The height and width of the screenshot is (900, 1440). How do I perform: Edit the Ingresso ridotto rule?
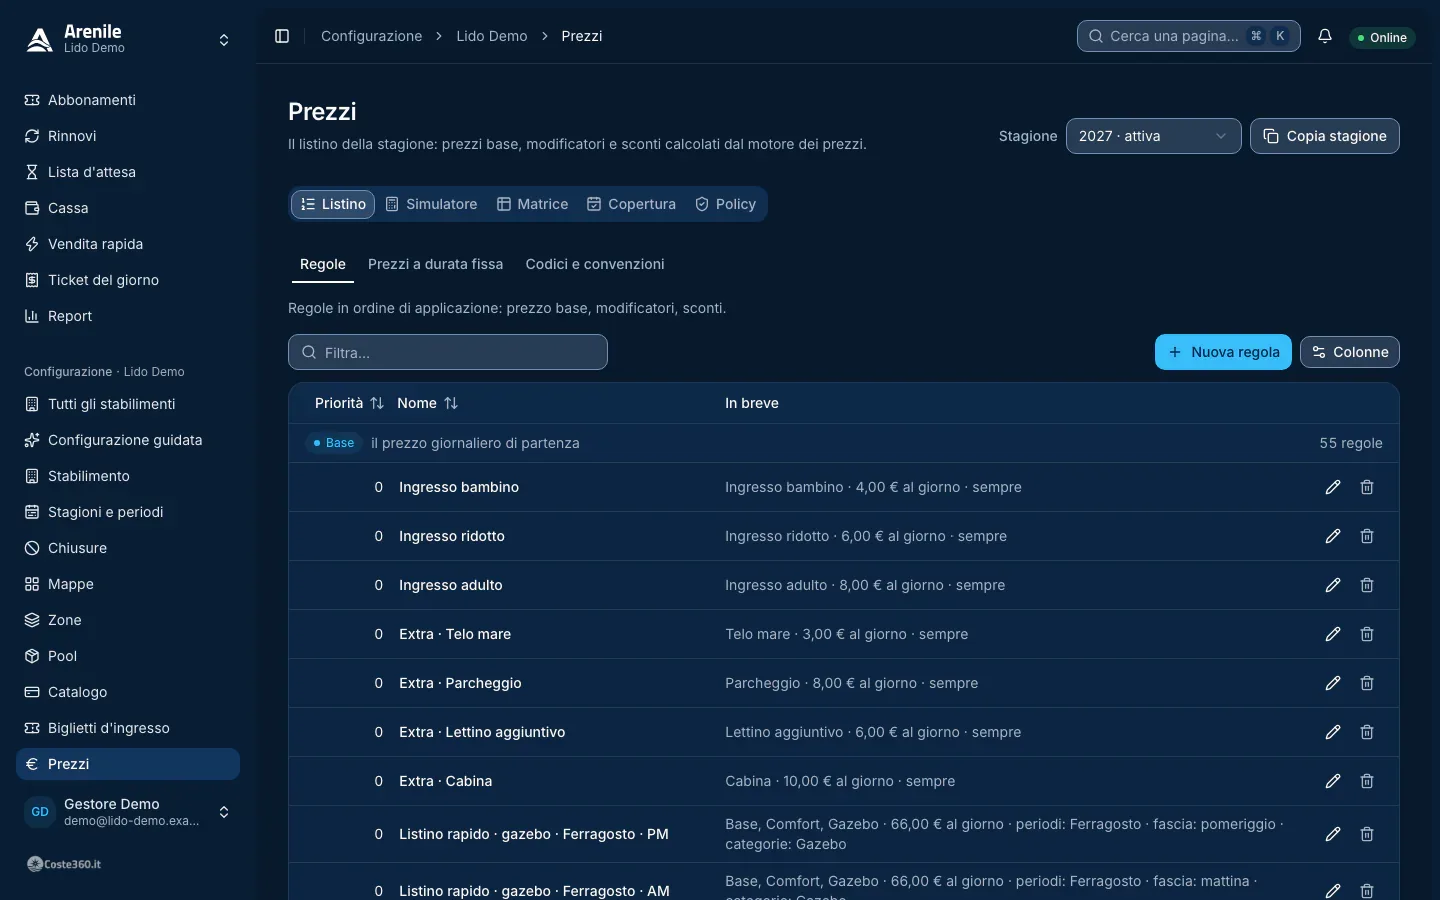(1333, 536)
